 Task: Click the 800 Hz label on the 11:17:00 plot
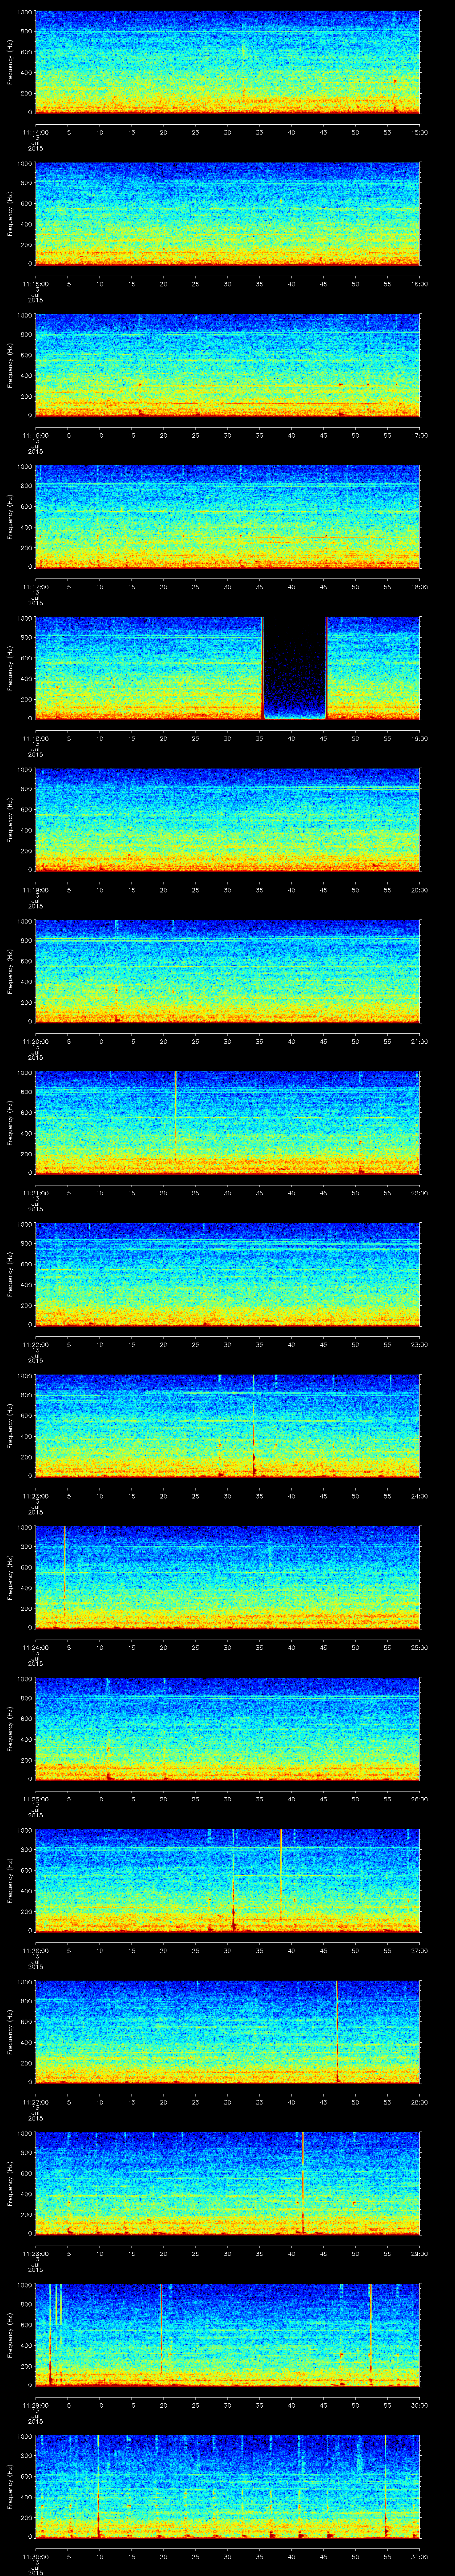[x=27, y=486]
